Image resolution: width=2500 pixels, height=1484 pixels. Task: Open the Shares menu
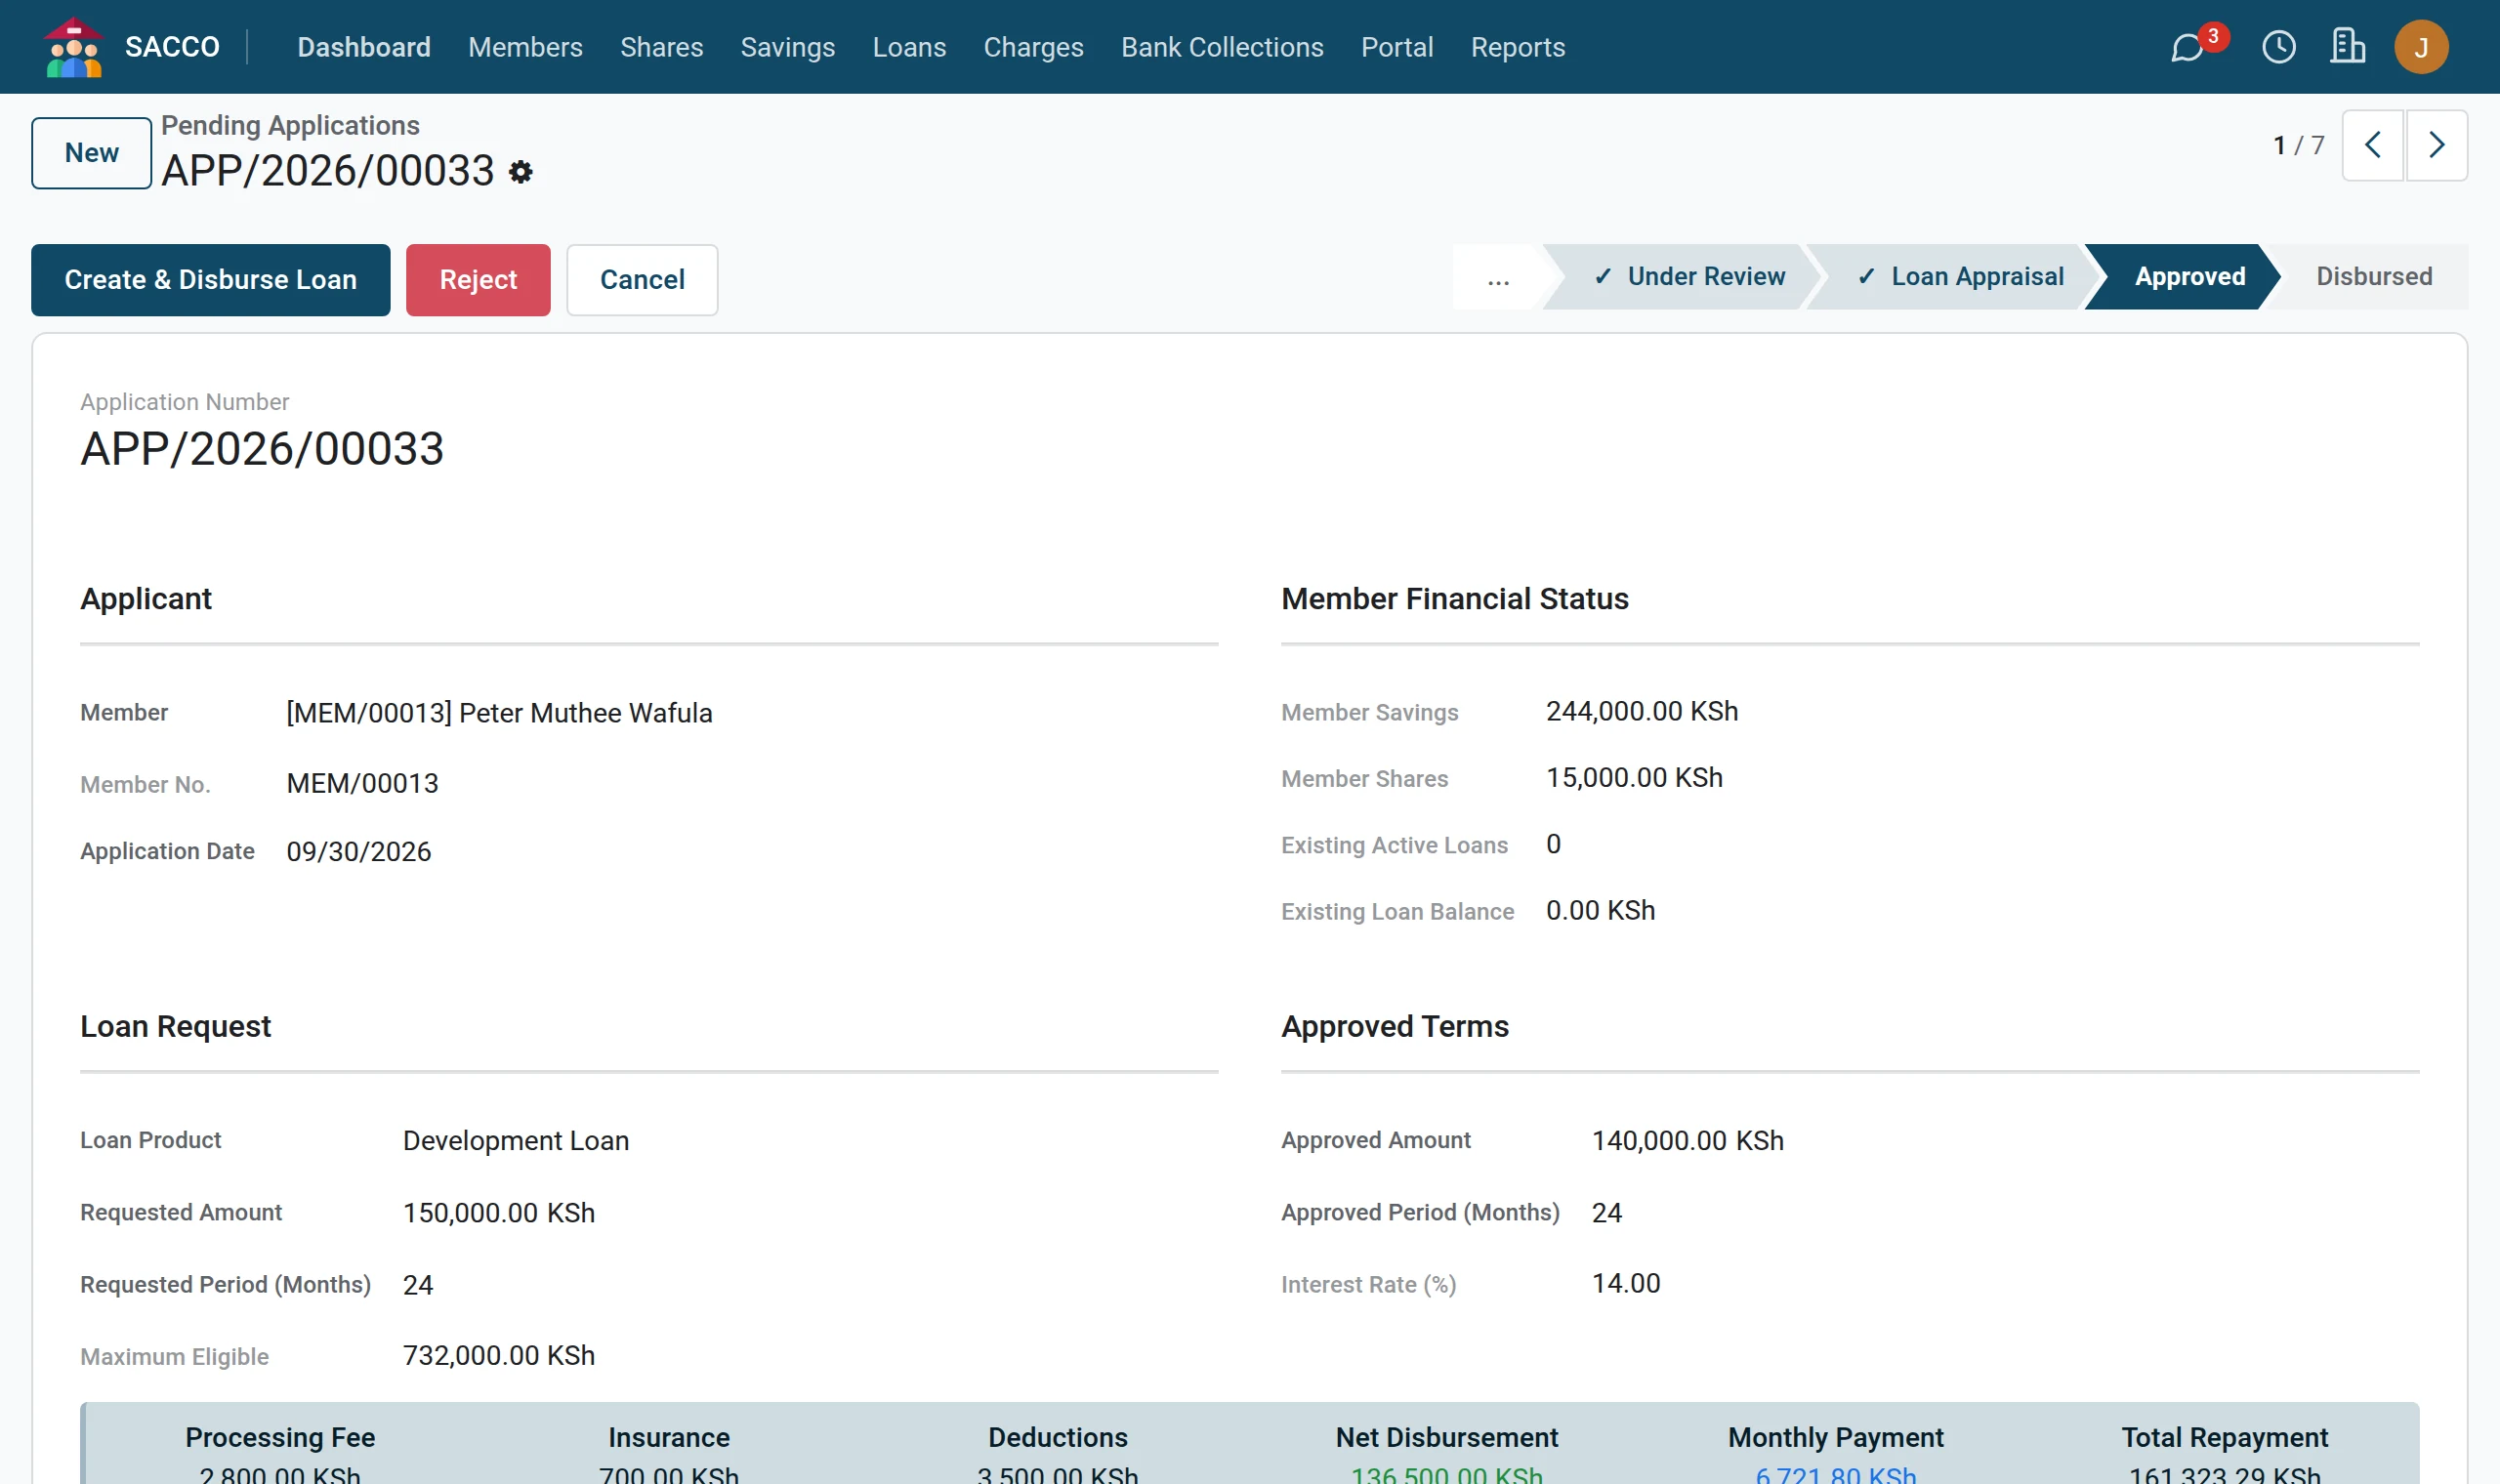point(661,47)
